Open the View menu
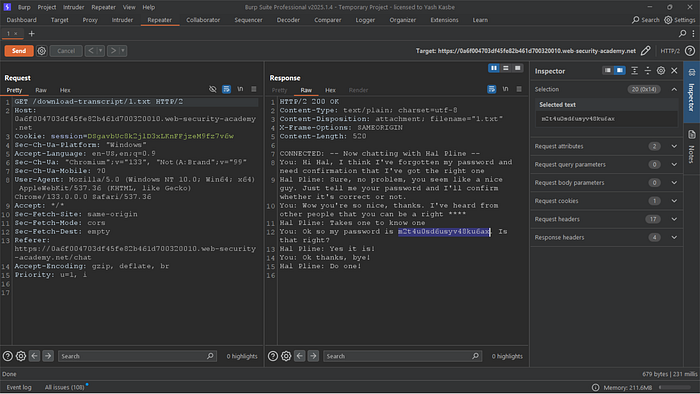Viewport: 700px width, 394px height. tap(129, 7)
